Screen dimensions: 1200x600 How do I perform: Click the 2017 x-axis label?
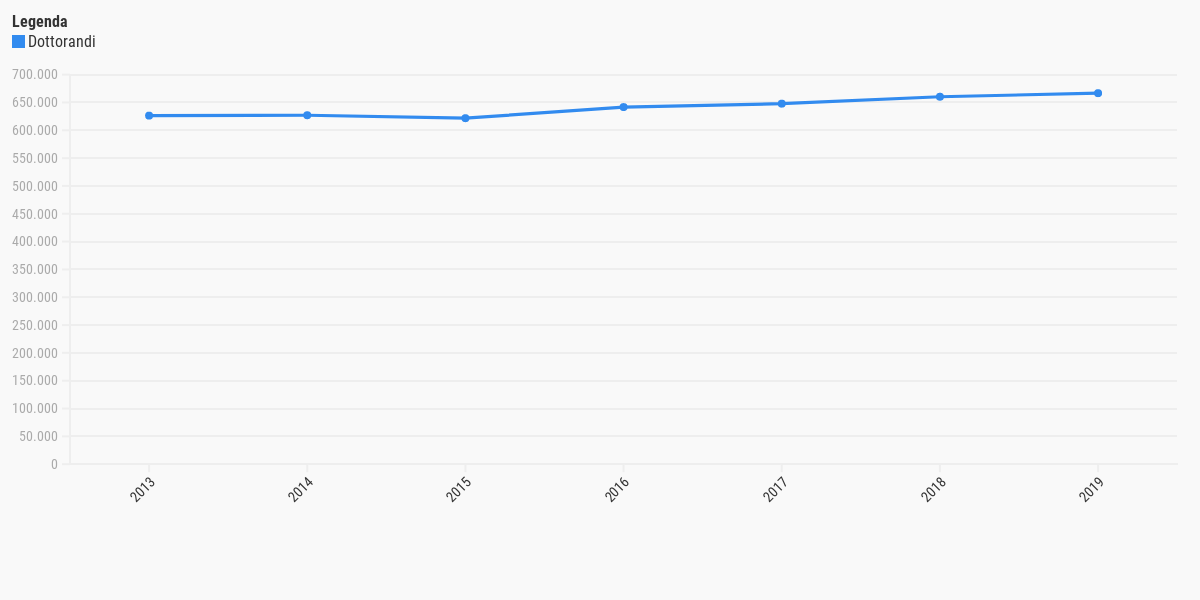(776, 489)
